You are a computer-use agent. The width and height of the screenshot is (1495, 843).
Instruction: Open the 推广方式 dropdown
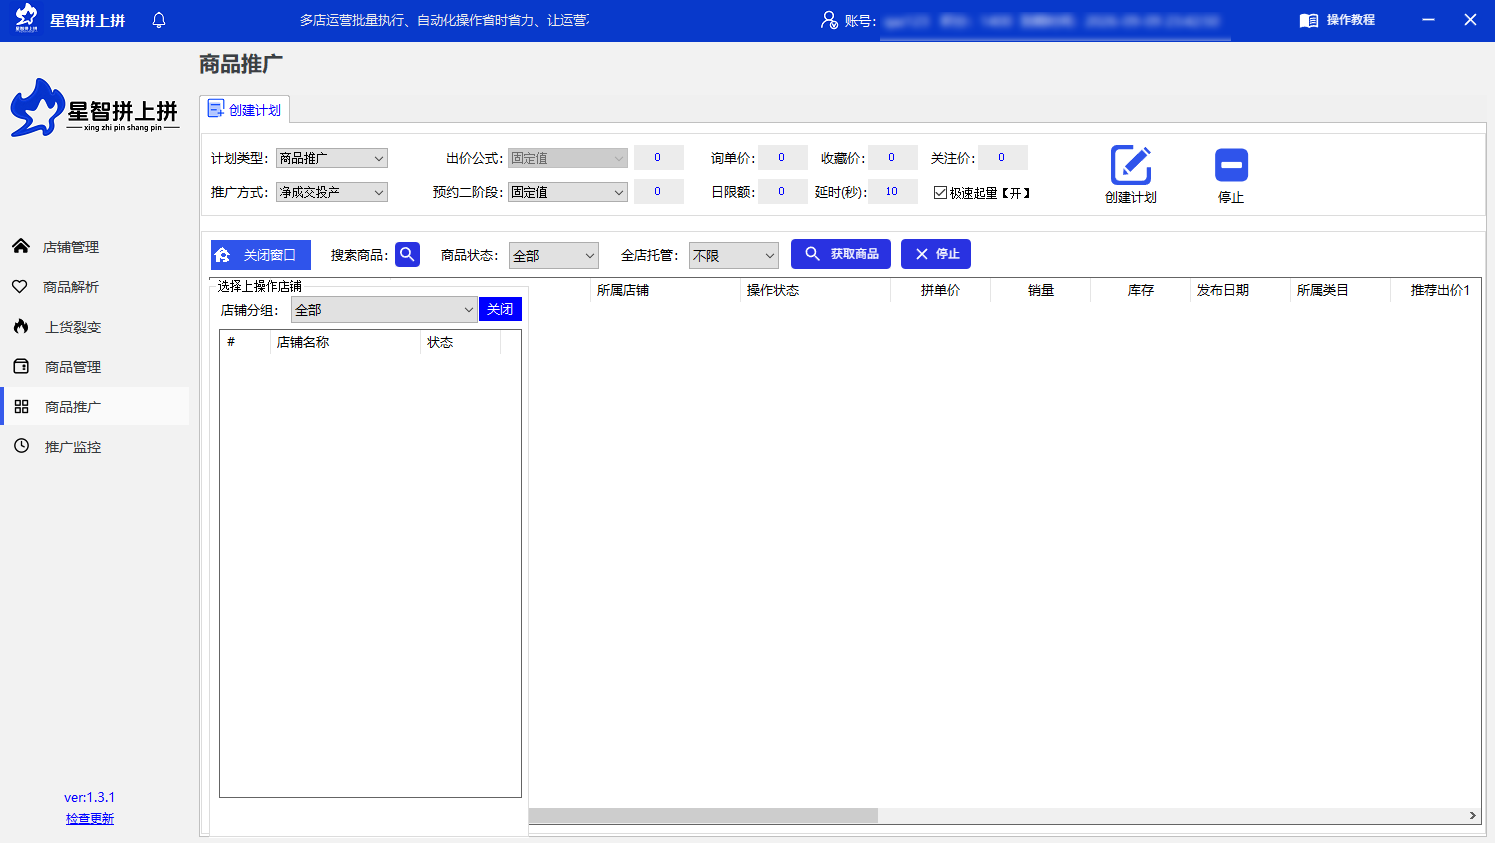(331, 192)
